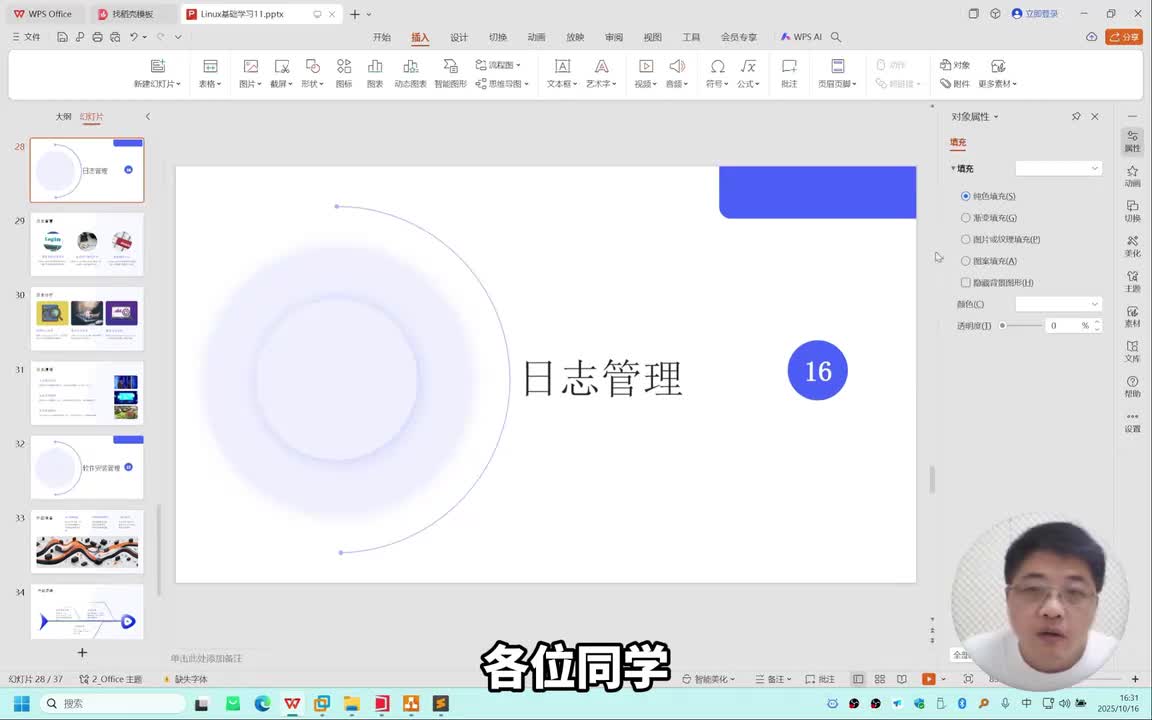Start slideshow with orange play button
The width and height of the screenshot is (1152, 720).
point(929,679)
